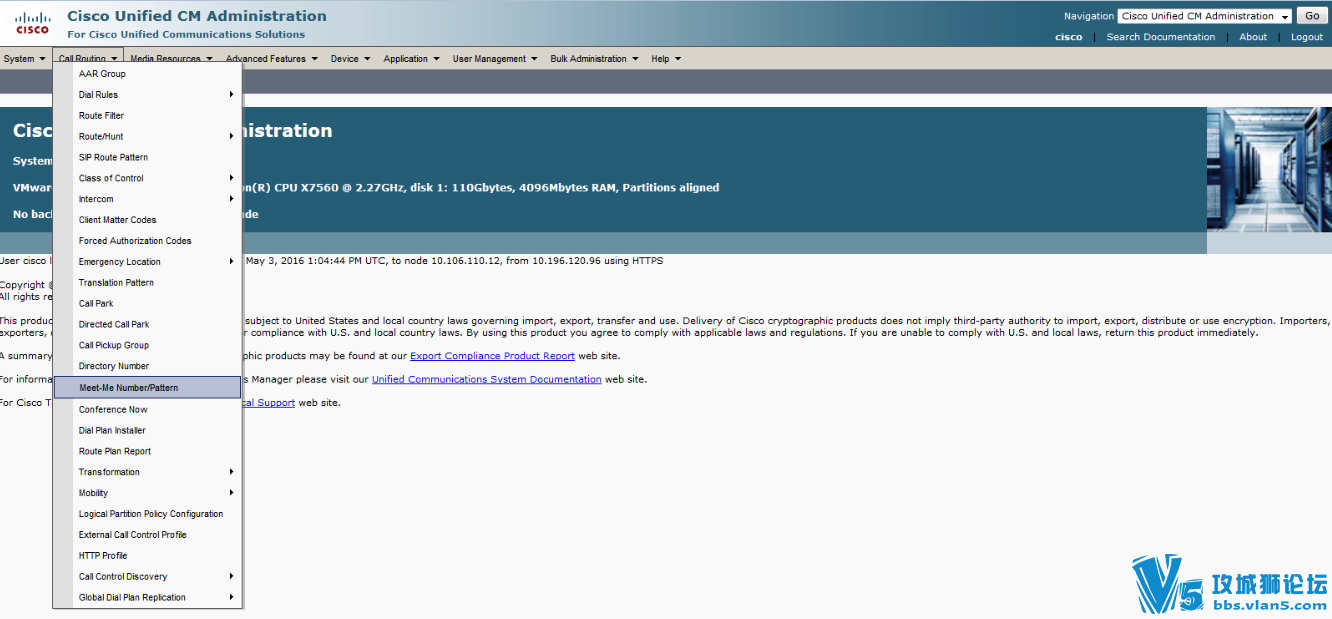
Task: Open the Help menu
Action: pos(666,59)
